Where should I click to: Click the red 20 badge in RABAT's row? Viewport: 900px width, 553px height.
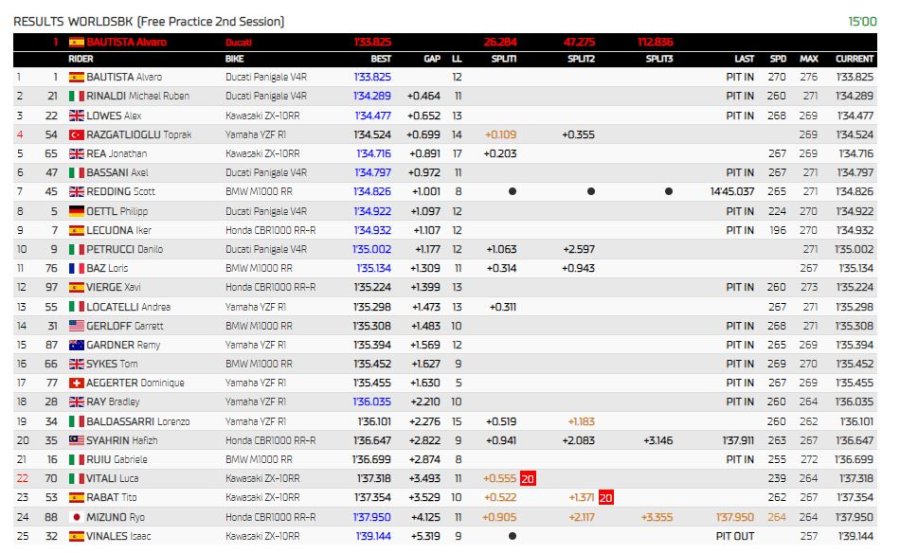(606, 497)
